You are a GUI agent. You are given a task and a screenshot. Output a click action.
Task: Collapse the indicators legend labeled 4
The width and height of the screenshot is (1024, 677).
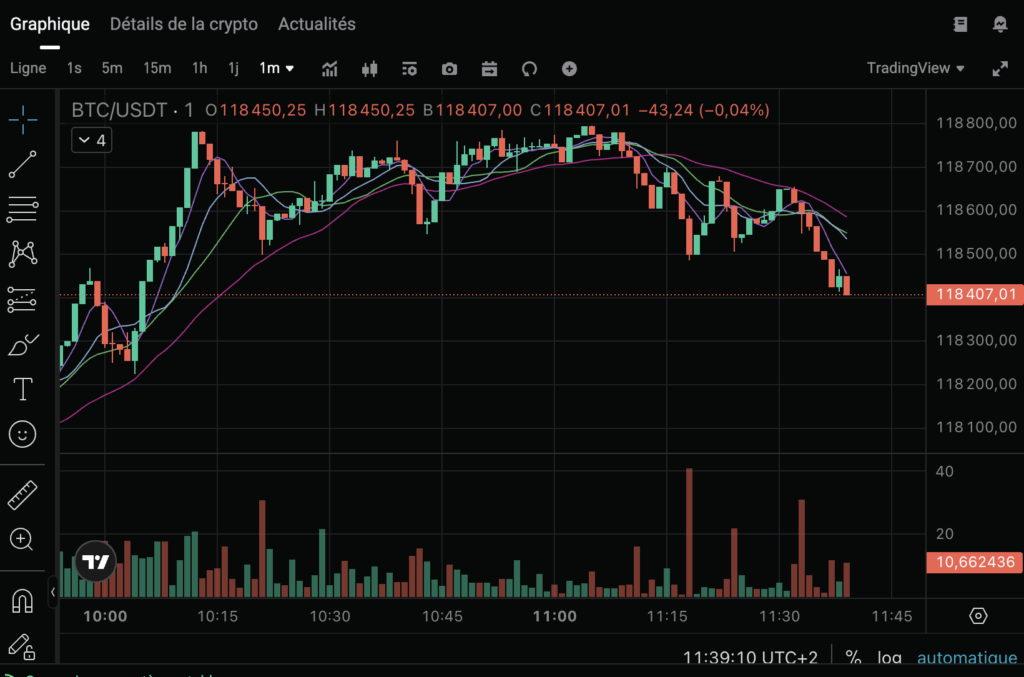90,140
